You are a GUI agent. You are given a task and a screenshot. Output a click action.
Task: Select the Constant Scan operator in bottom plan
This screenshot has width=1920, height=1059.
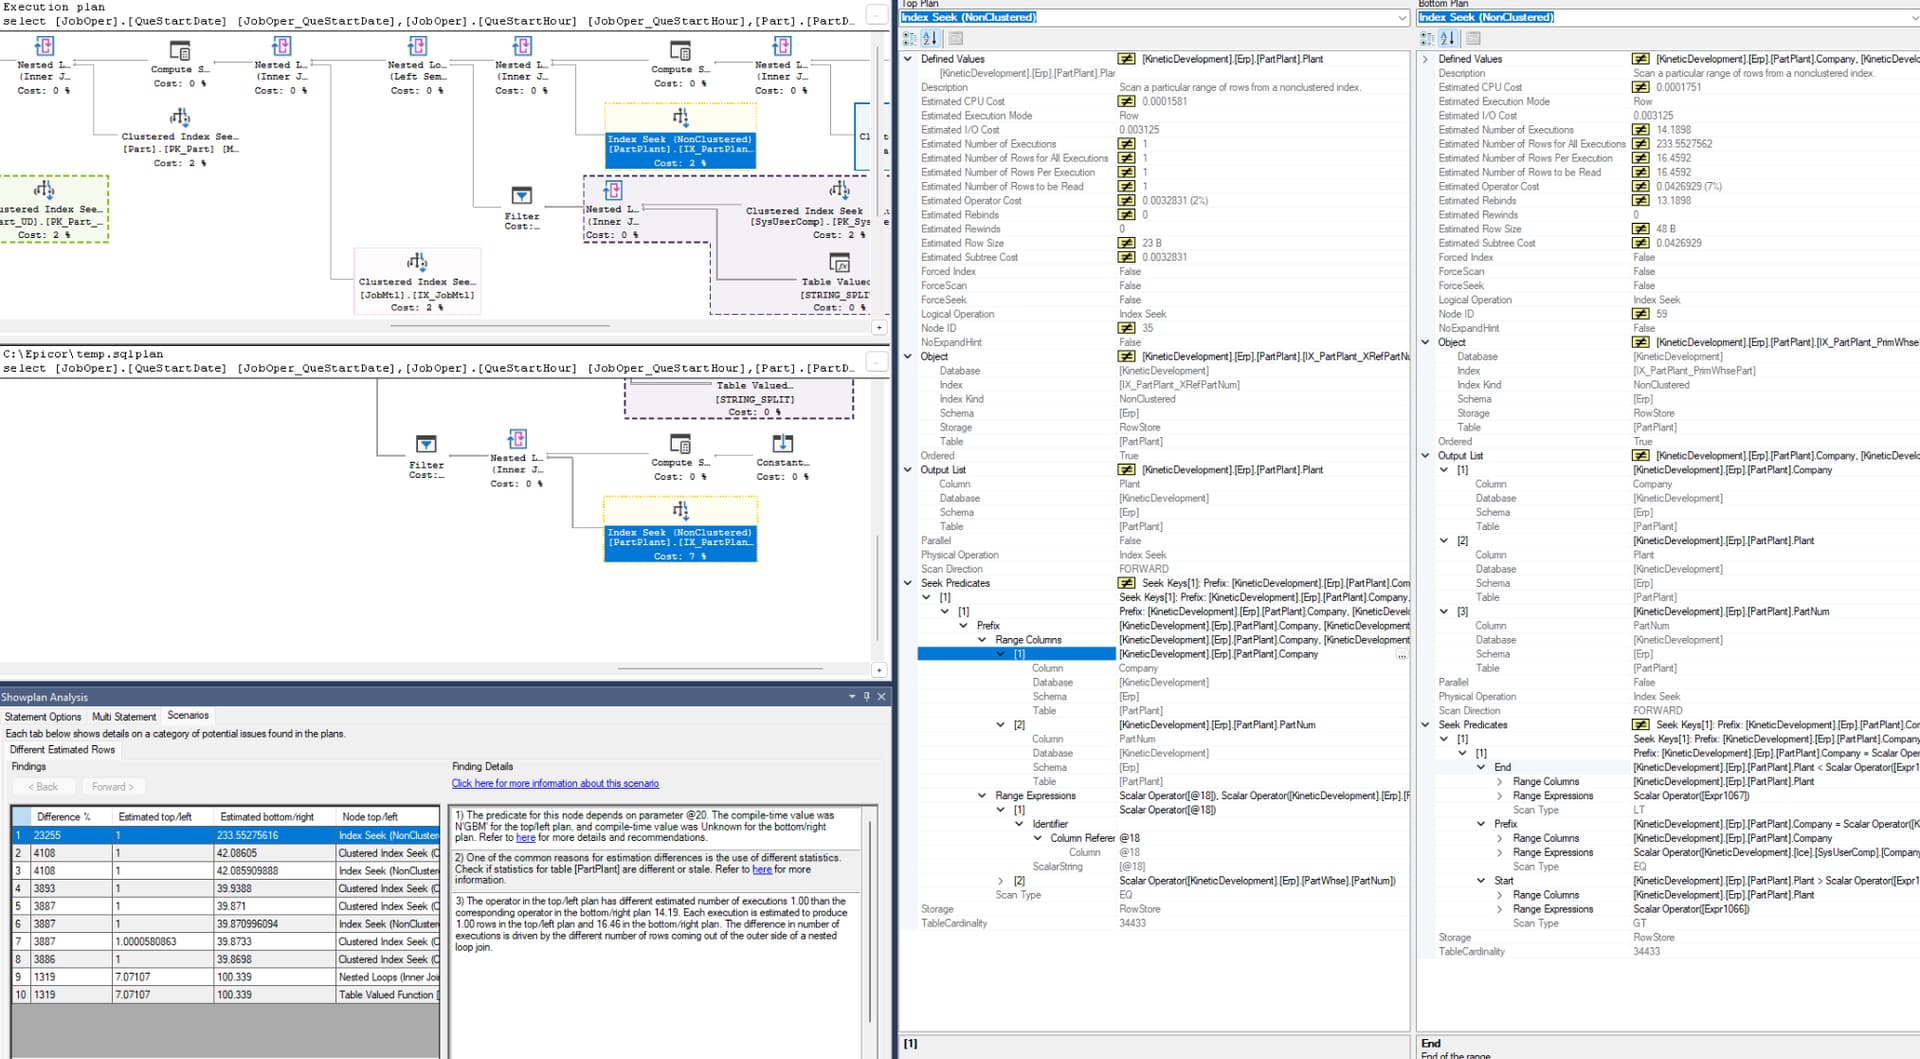point(782,444)
